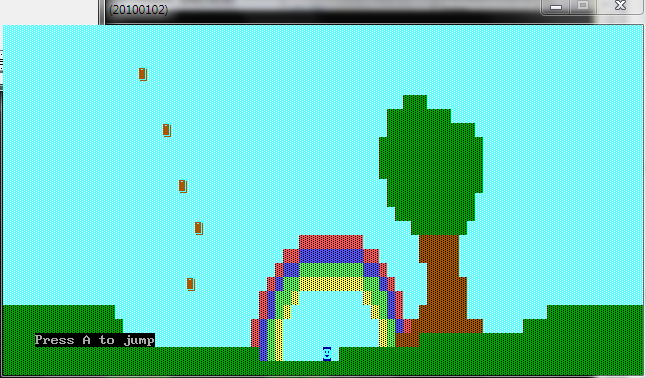Click the fourth brown block from the top

point(199,228)
